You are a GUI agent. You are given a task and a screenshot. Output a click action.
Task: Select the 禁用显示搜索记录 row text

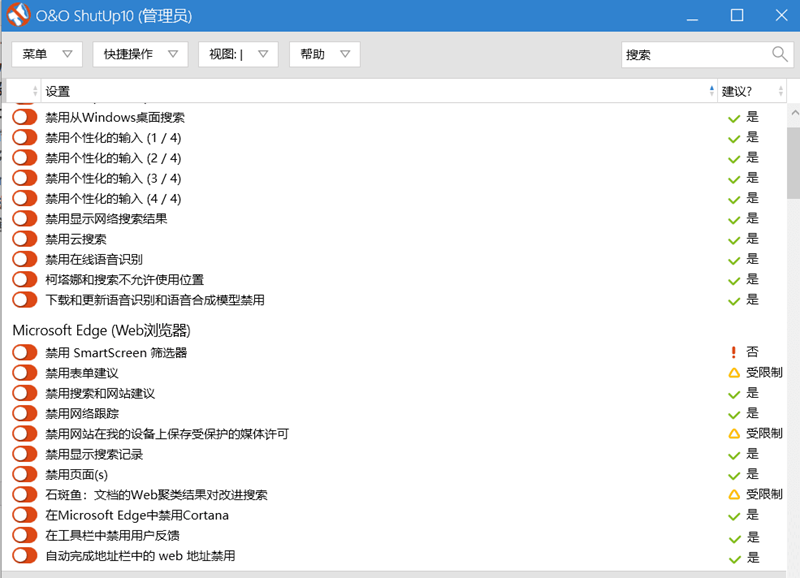[94, 454]
